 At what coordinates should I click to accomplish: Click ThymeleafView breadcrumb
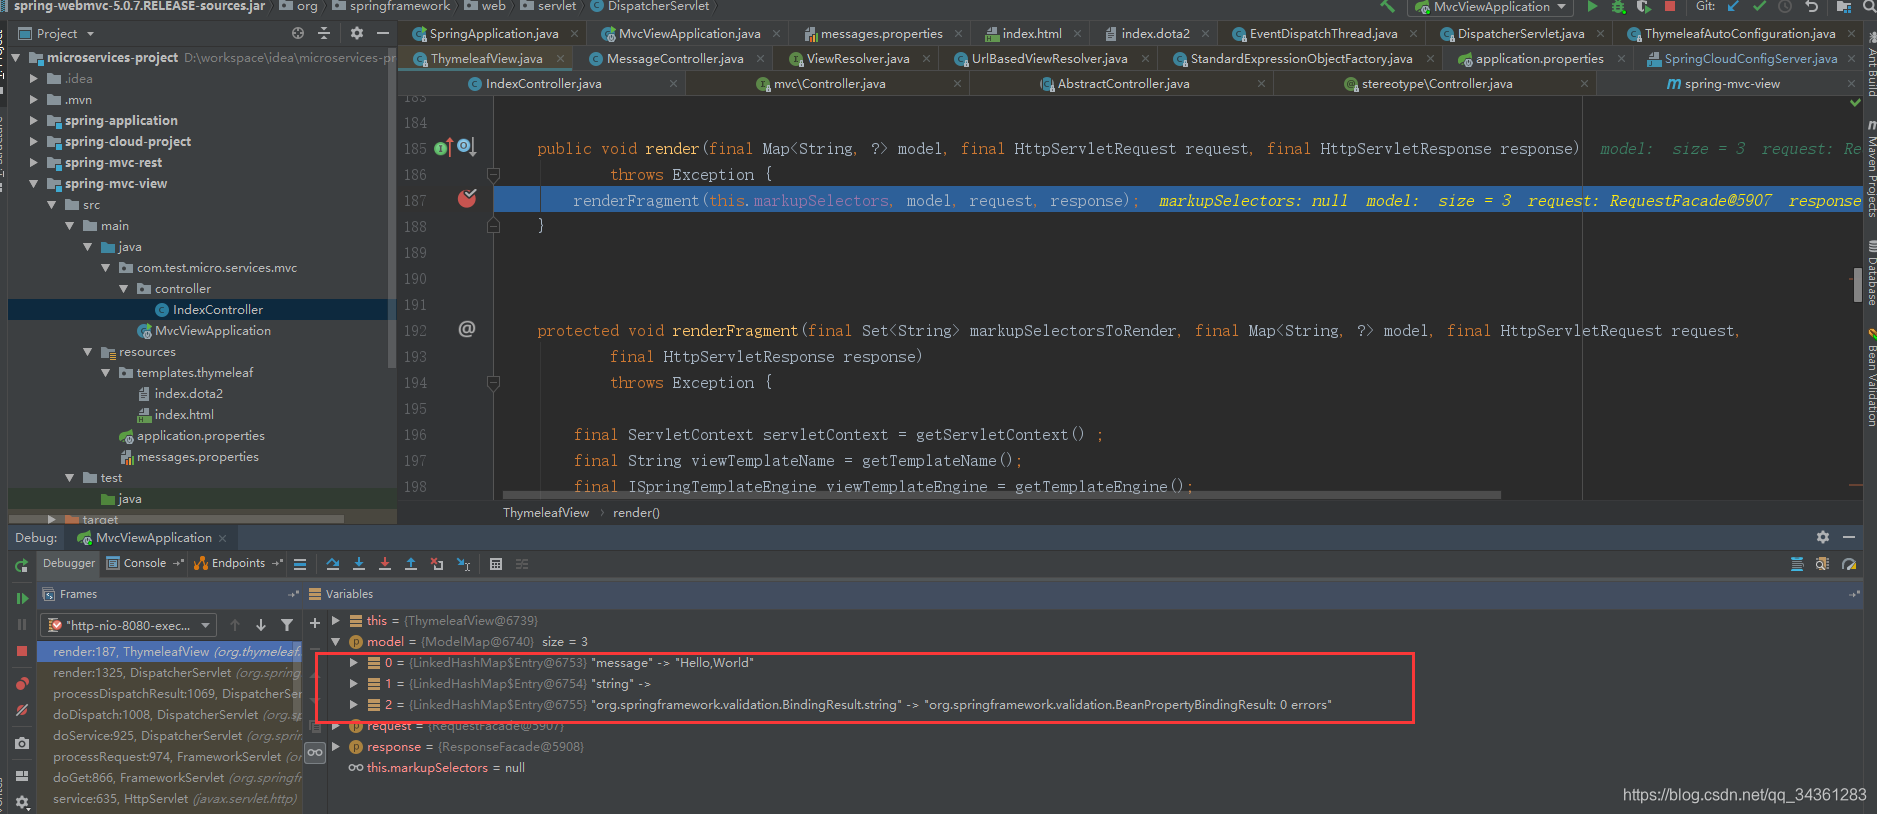(546, 513)
